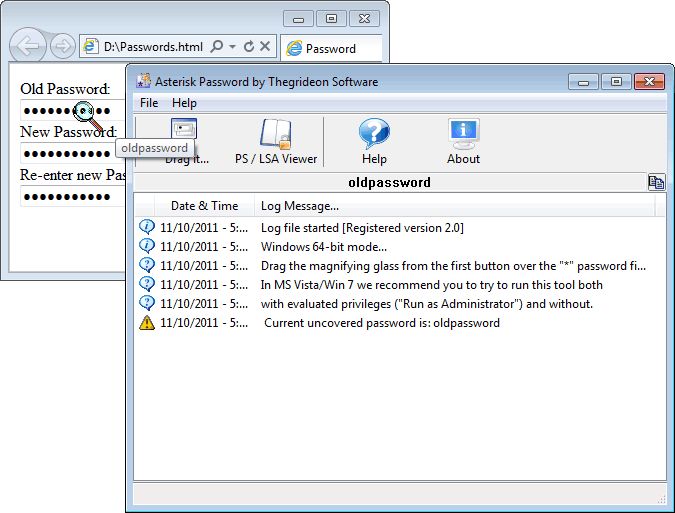Viewport: 675px width, 513px height.
Task: Click the Old Password field in browser
Action: (x=72, y=111)
